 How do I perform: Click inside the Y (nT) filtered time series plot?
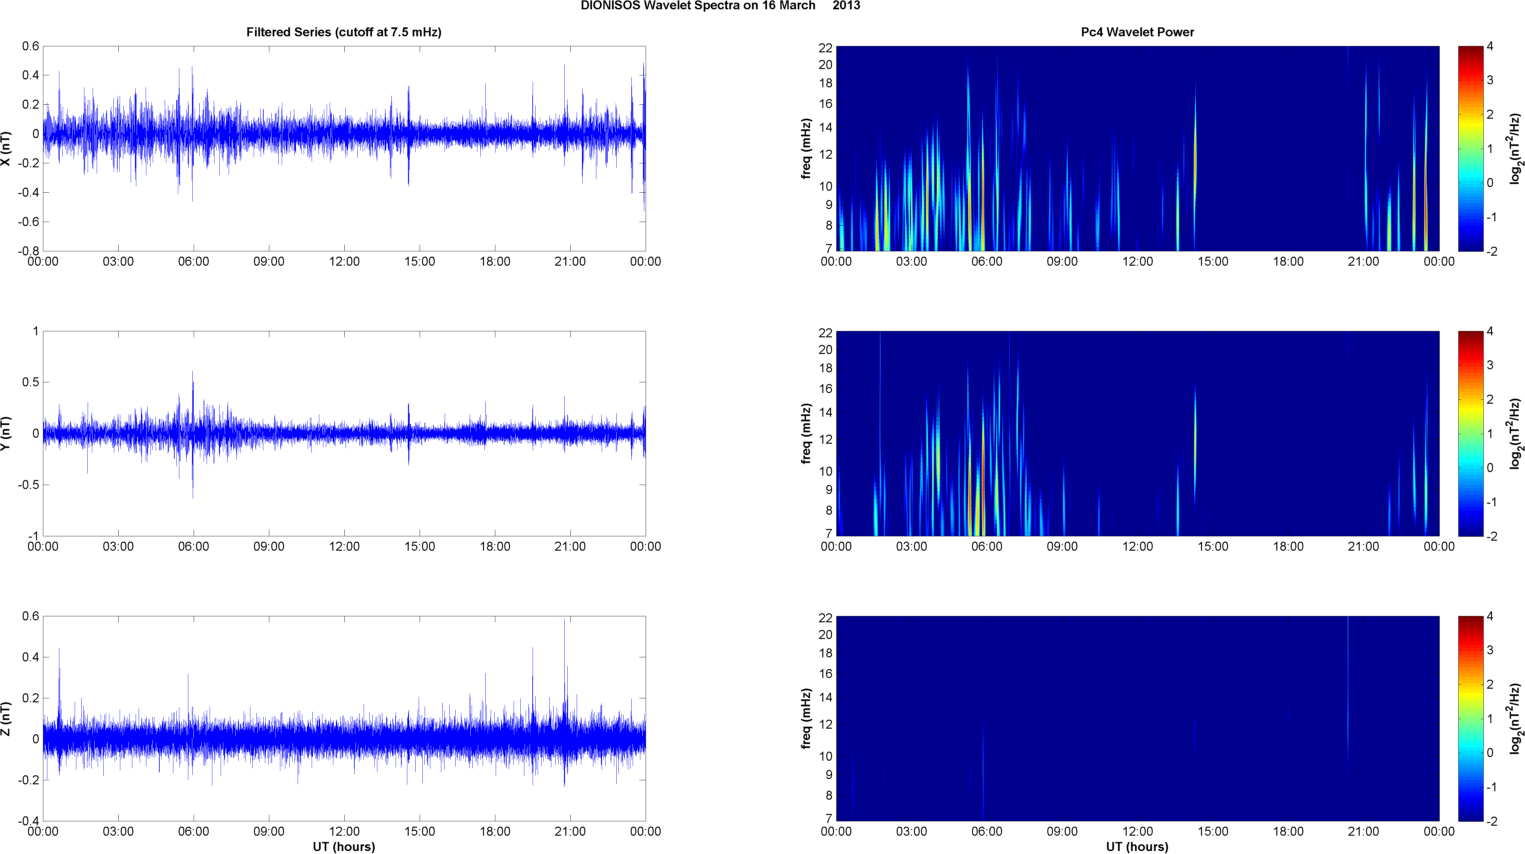click(x=344, y=434)
